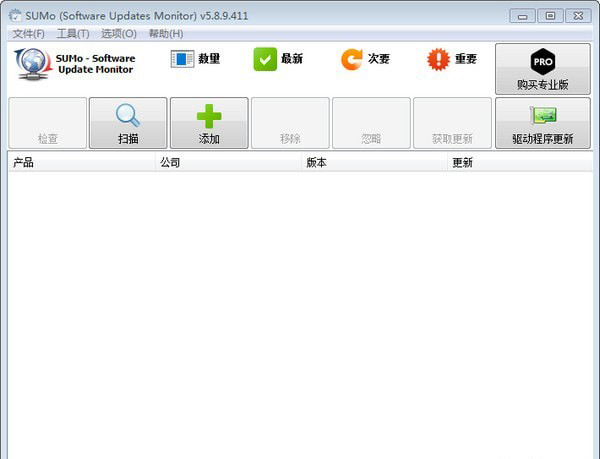Click the 购买专业版 PRO button

[543, 69]
